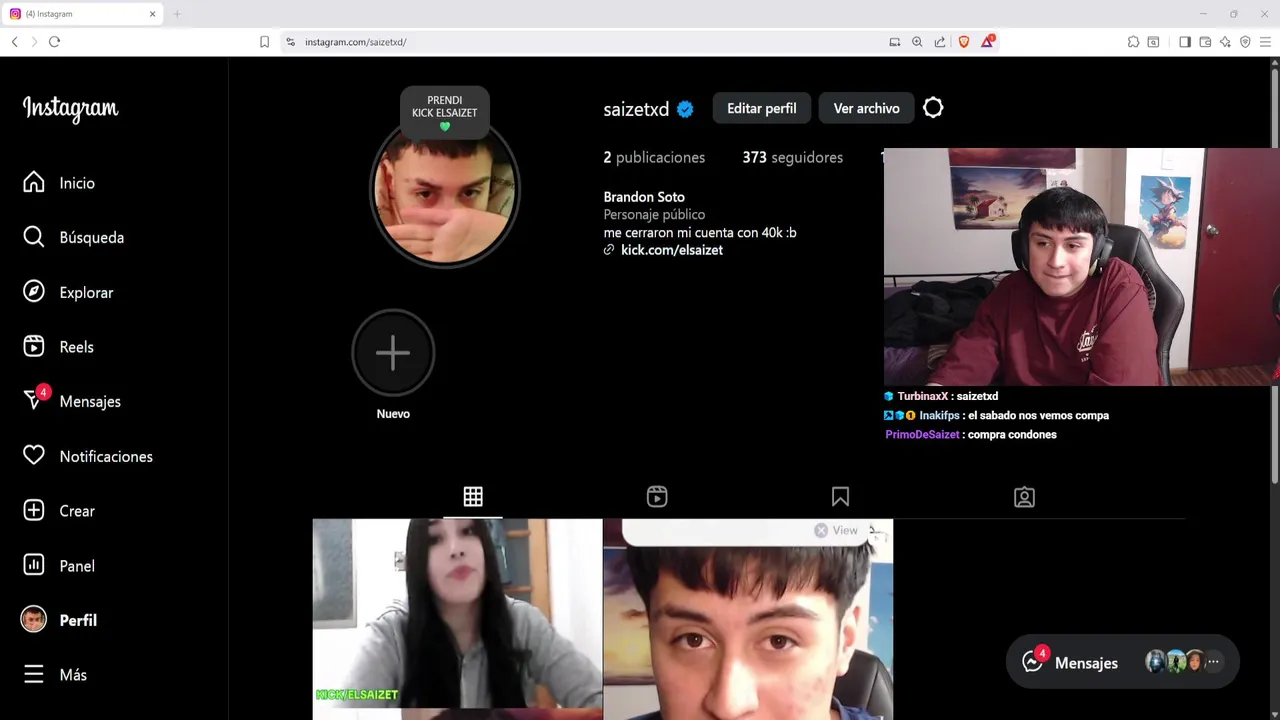Click the TurbinaxX chat username
Image resolution: width=1280 pixels, height=720 pixels.
pos(922,396)
